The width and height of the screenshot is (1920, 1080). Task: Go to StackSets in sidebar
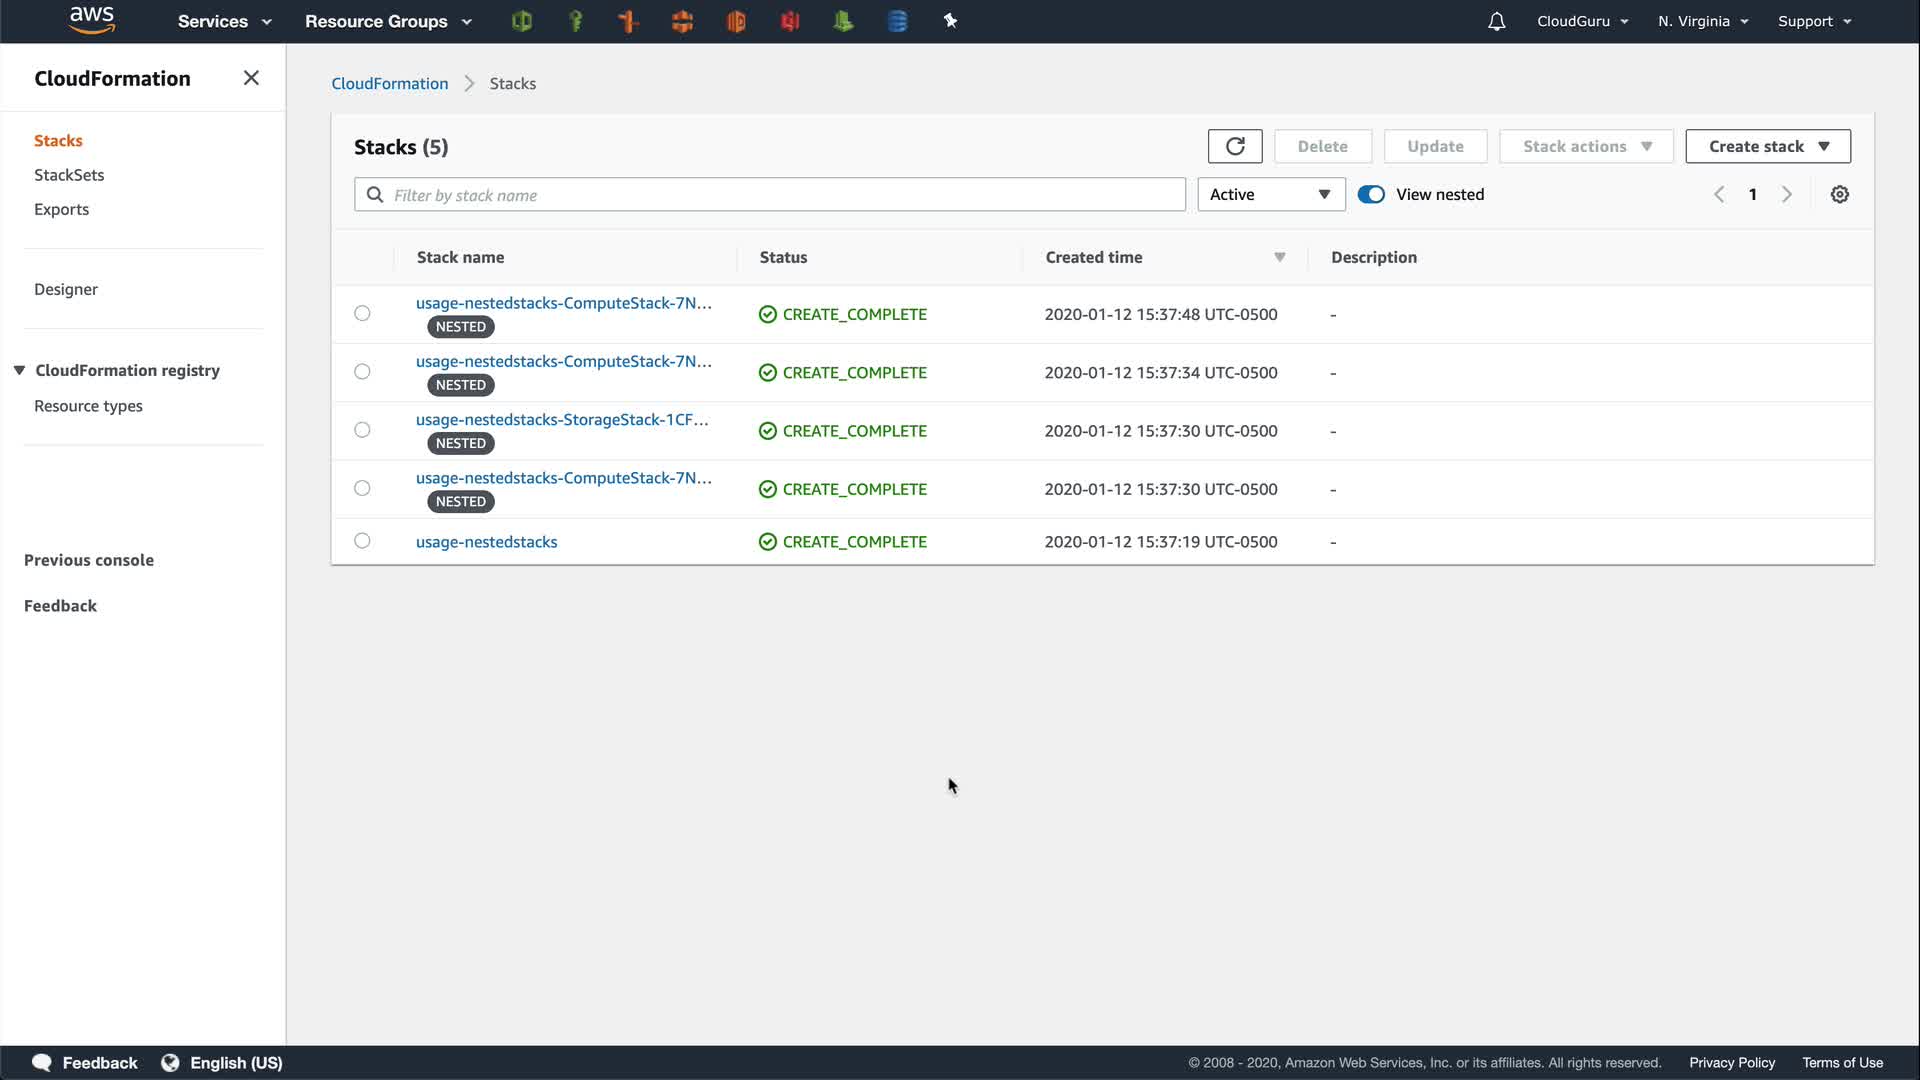click(x=69, y=175)
